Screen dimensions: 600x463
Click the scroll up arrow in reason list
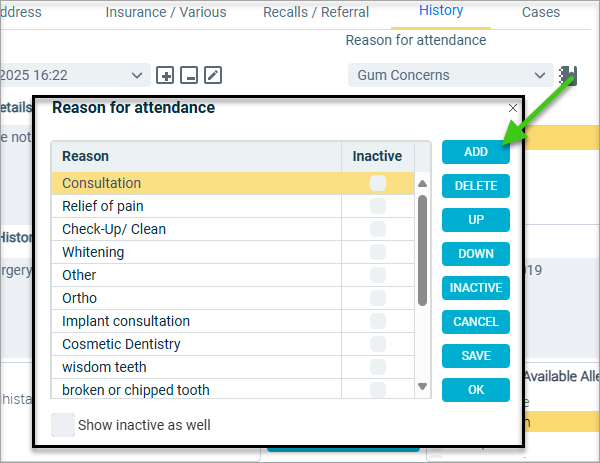tap(422, 184)
